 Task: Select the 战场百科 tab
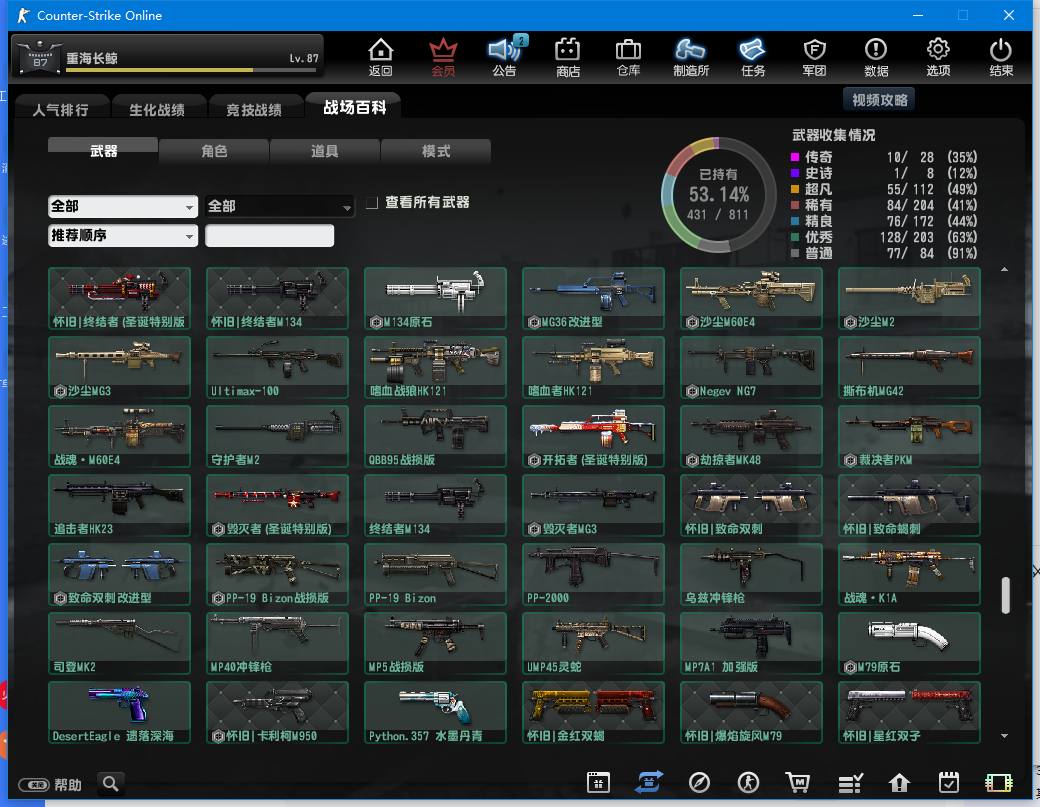pyautogui.click(x=354, y=107)
